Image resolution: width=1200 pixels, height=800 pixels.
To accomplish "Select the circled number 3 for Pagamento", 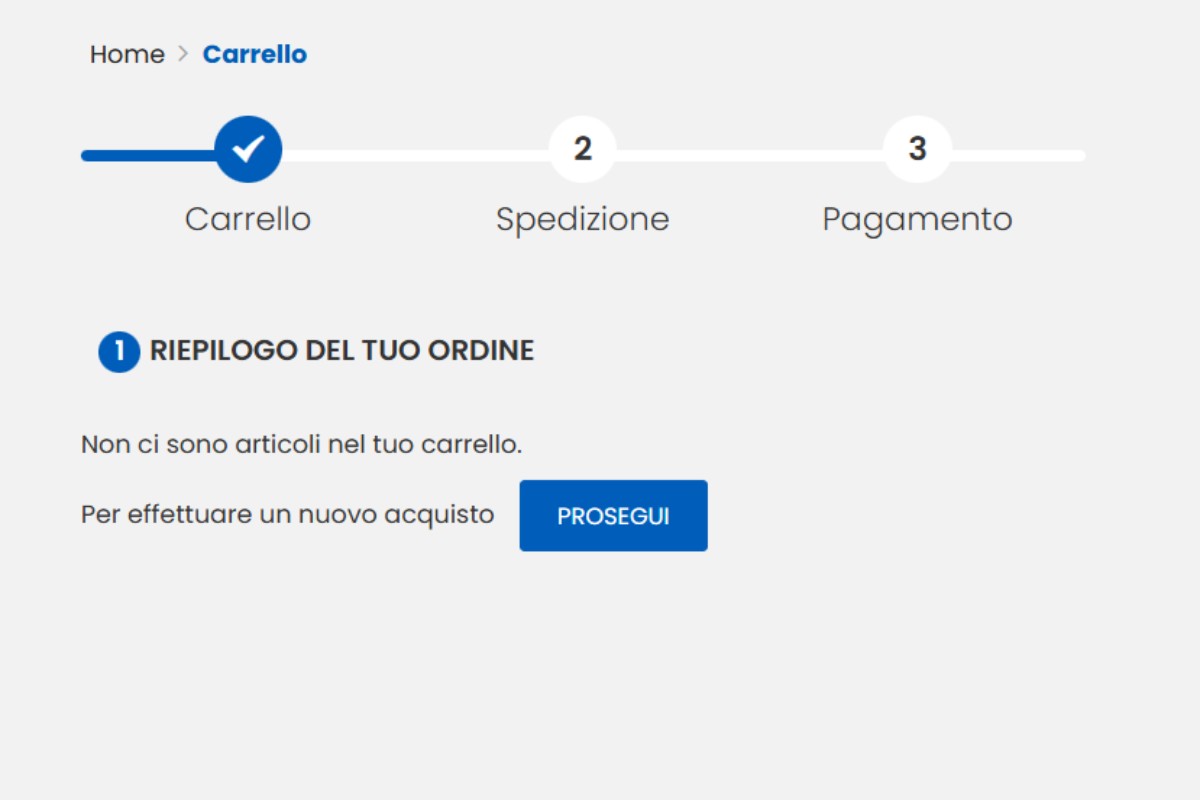I will tap(917, 148).
